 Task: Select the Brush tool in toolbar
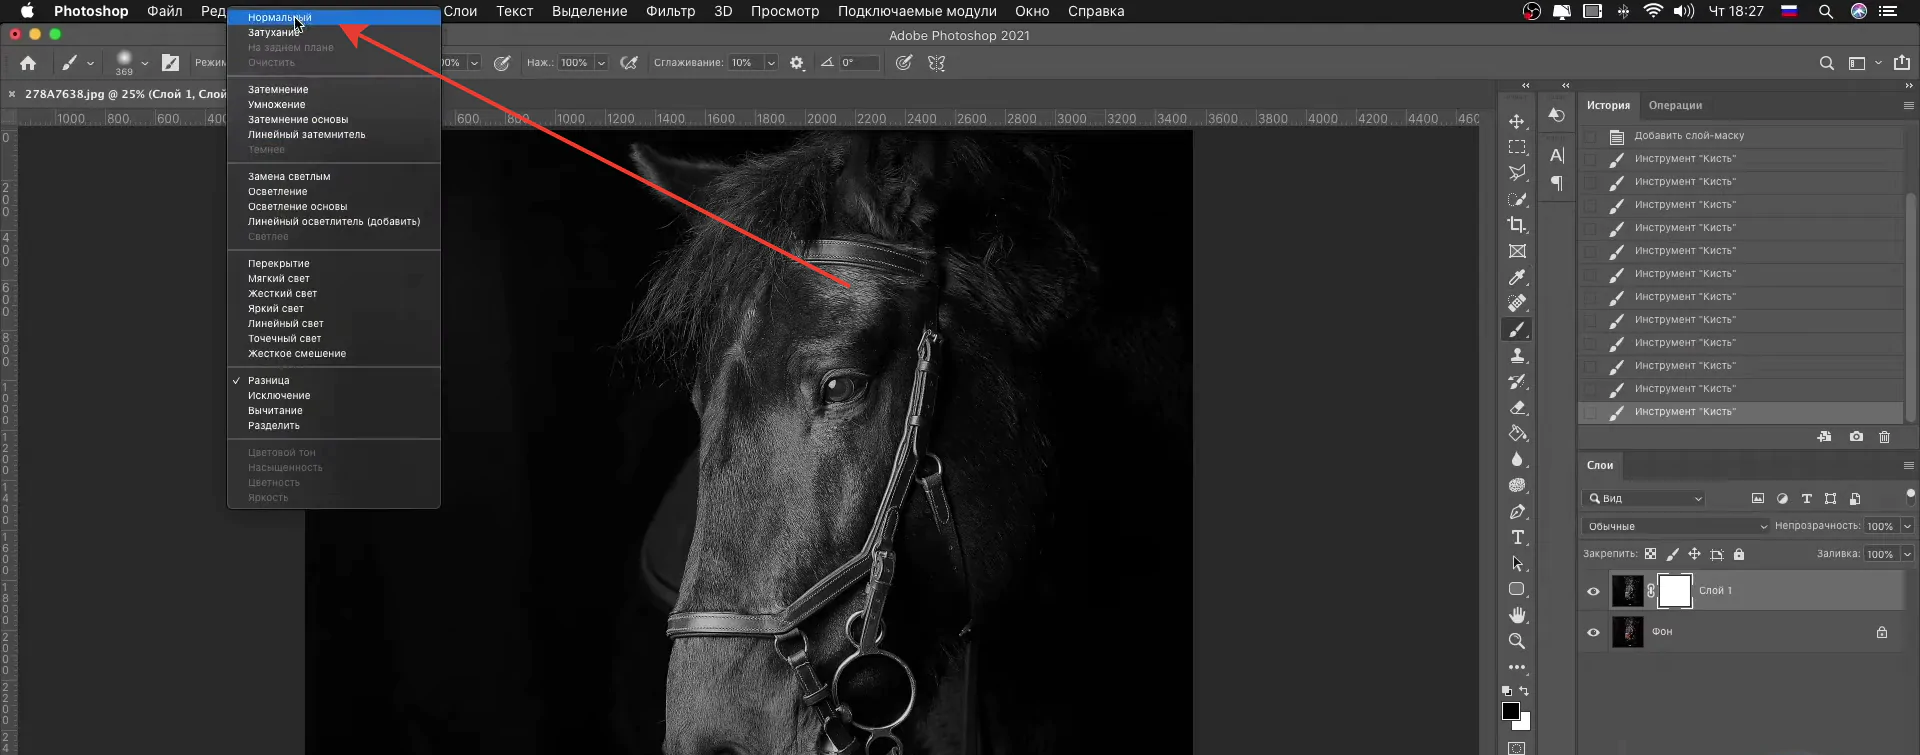coord(1517,329)
